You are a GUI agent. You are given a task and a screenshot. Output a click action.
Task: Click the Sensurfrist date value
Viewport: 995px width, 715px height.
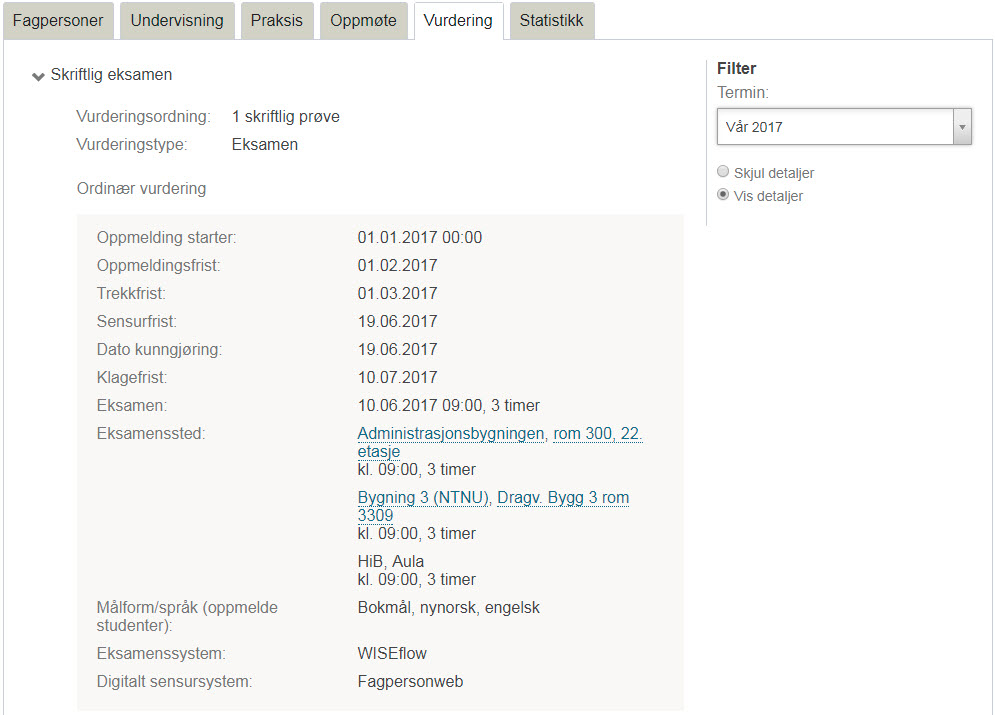398,321
